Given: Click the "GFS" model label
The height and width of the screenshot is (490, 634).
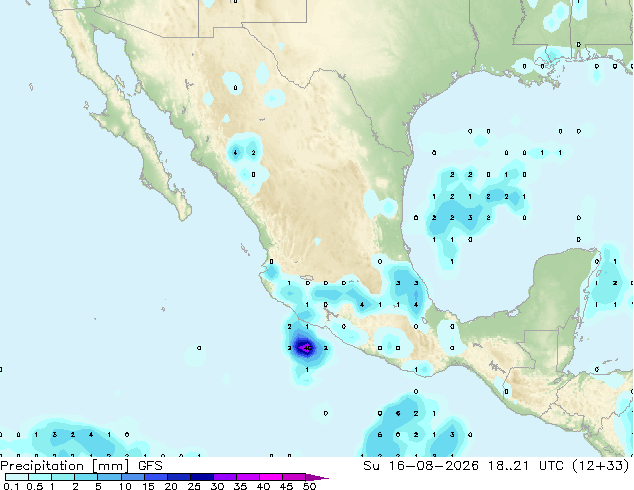Looking at the screenshot, I should click(150, 466).
